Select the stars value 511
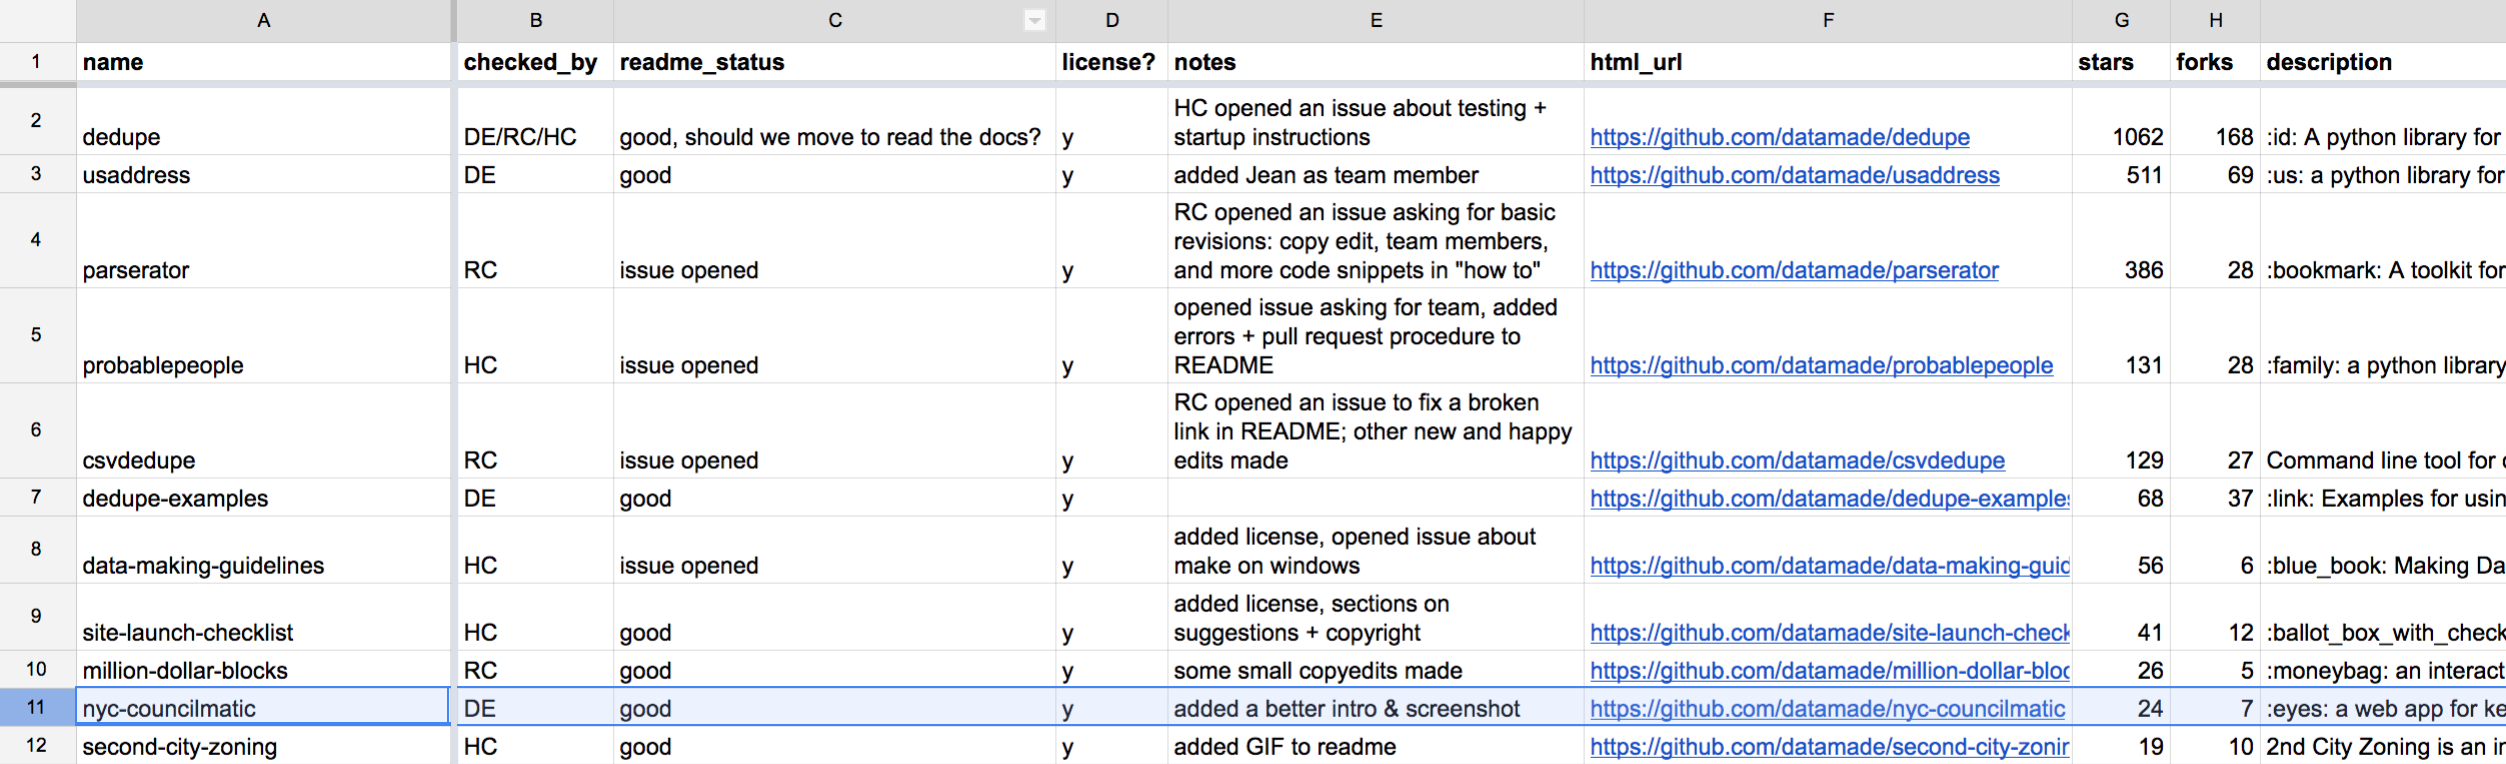Image resolution: width=2506 pixels, height=764 pixels. 2121,174
